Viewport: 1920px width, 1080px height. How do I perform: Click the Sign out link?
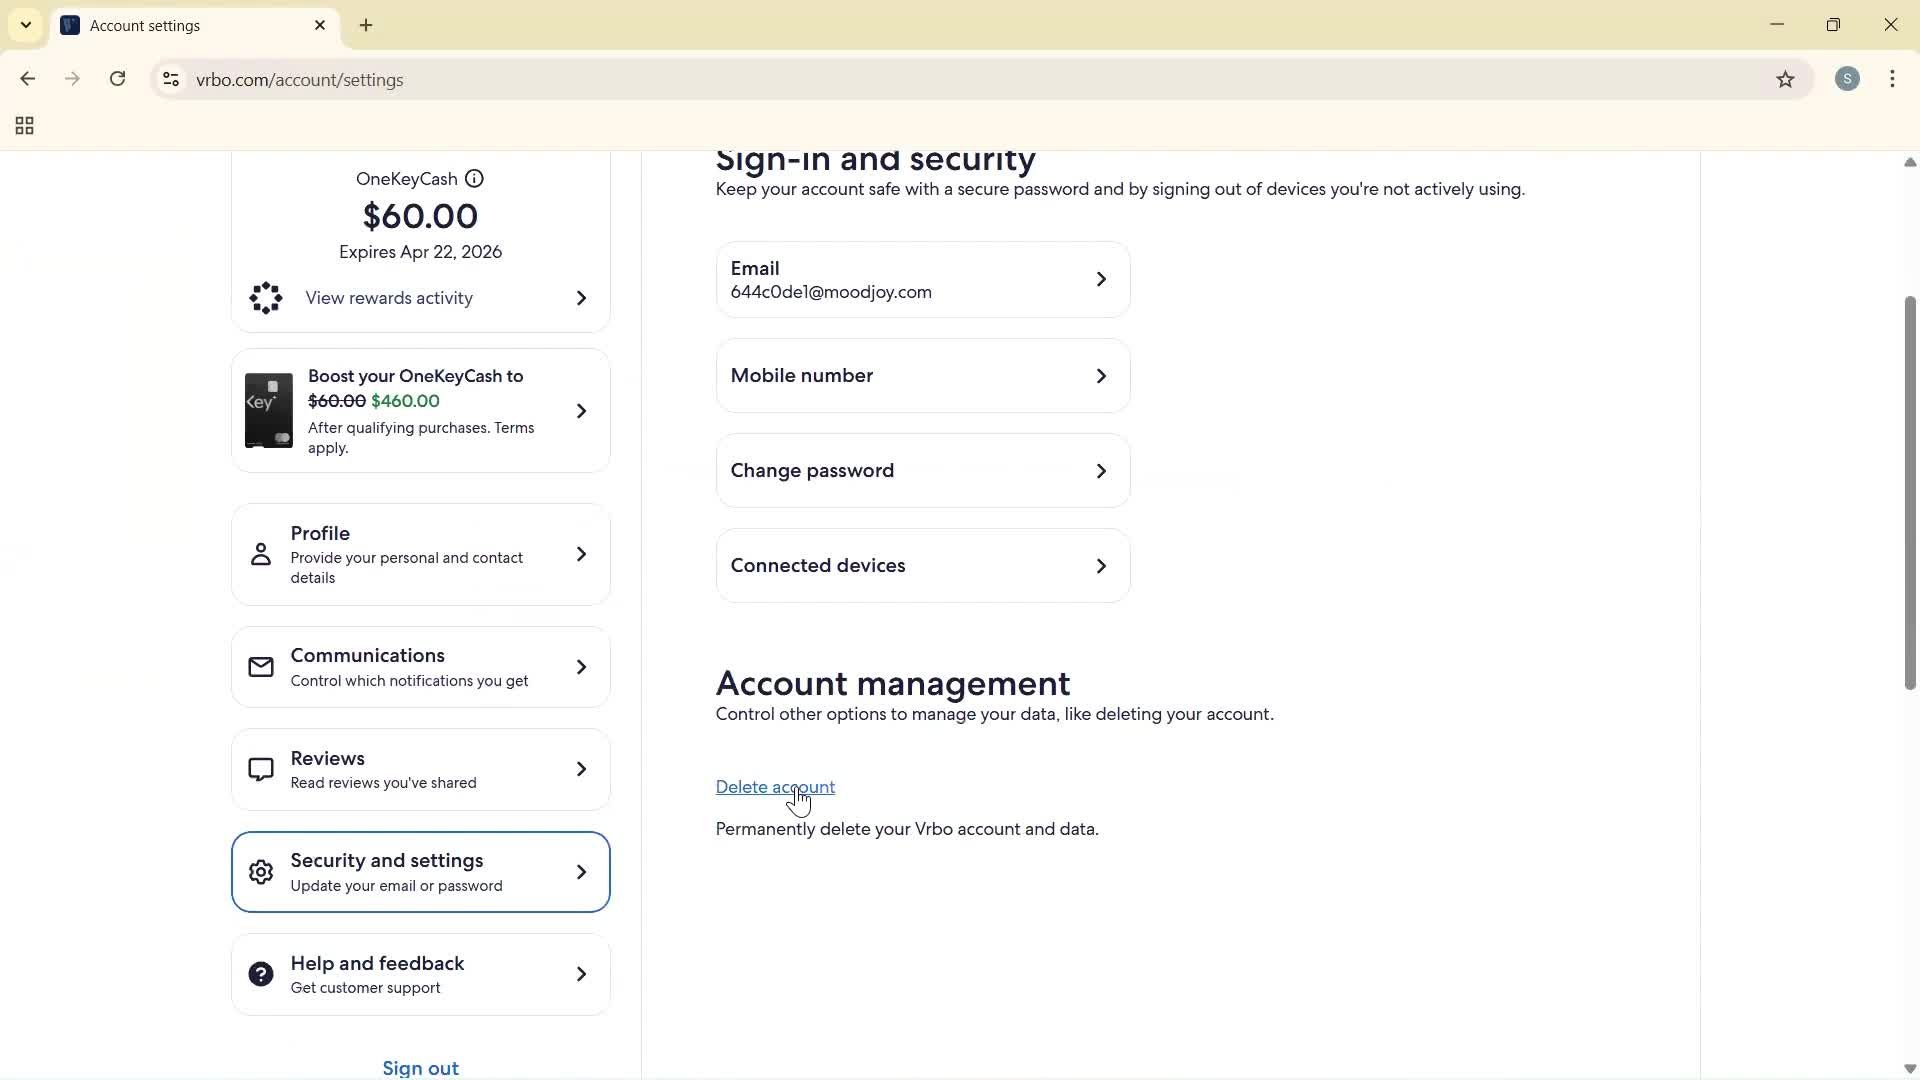coord(420,1067)
